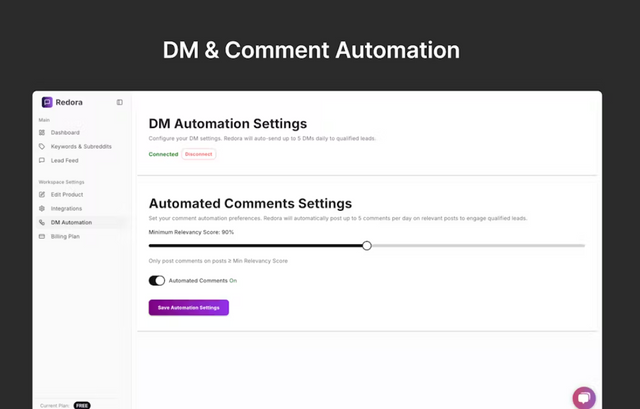
Task: Click the FREE plan badge
Action: [82, 405]
